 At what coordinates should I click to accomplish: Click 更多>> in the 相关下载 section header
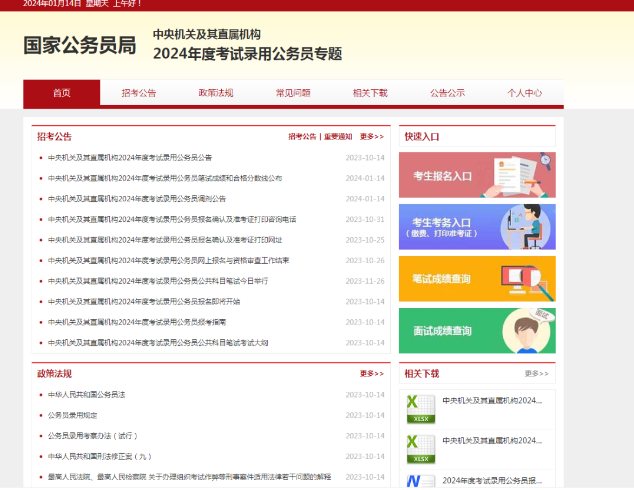point(537,374)
